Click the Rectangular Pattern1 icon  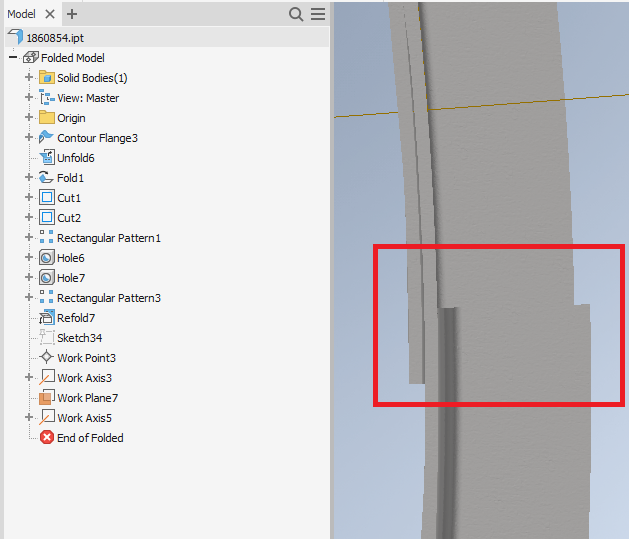pyautogui.click(x=47, y=237)
